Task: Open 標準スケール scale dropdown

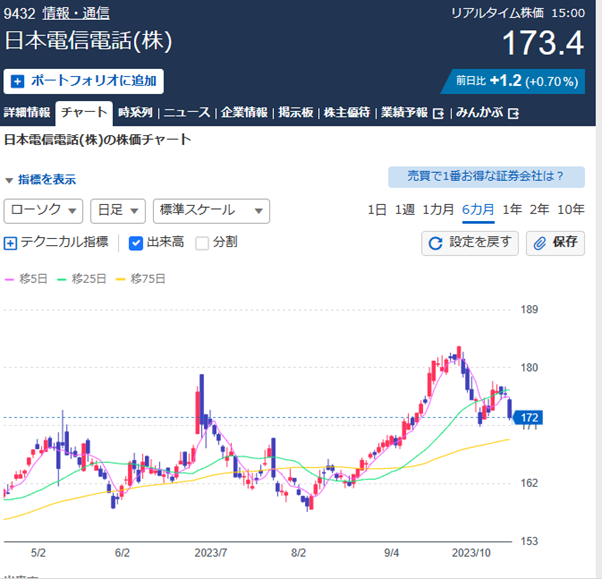Action: (212, 211)
